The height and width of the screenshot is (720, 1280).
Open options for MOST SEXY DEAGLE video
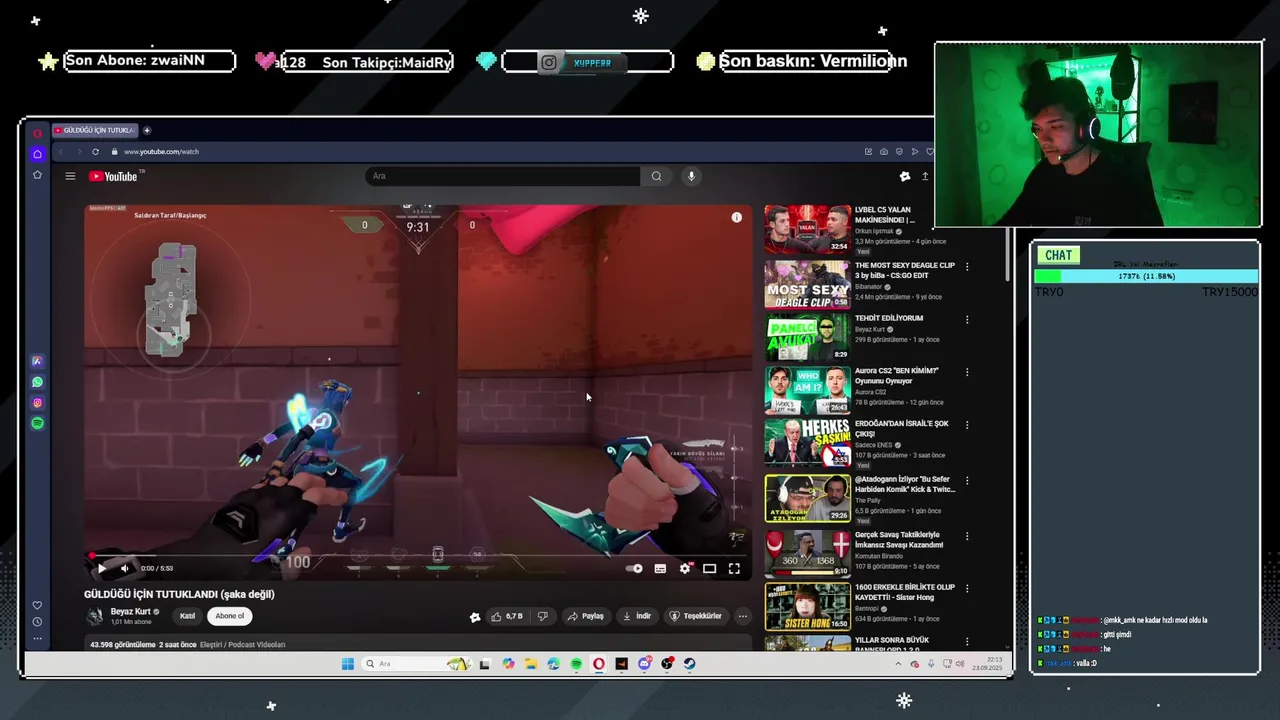[967, 267]
